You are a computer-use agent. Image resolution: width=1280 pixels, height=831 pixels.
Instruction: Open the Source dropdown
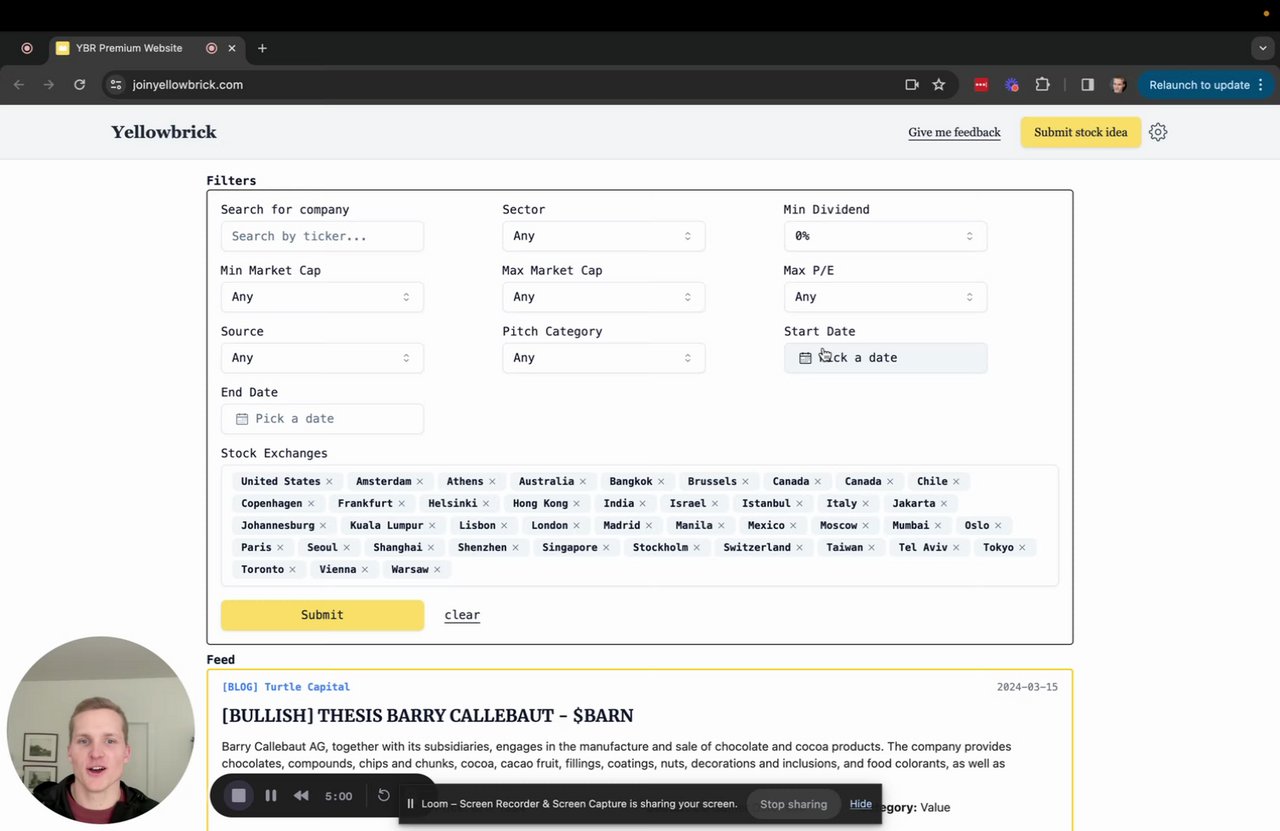322,358
